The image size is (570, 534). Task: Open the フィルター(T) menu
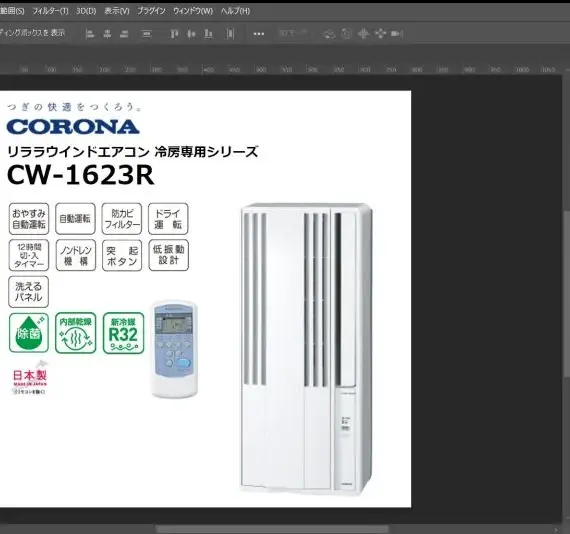click(x=50, y=11)
